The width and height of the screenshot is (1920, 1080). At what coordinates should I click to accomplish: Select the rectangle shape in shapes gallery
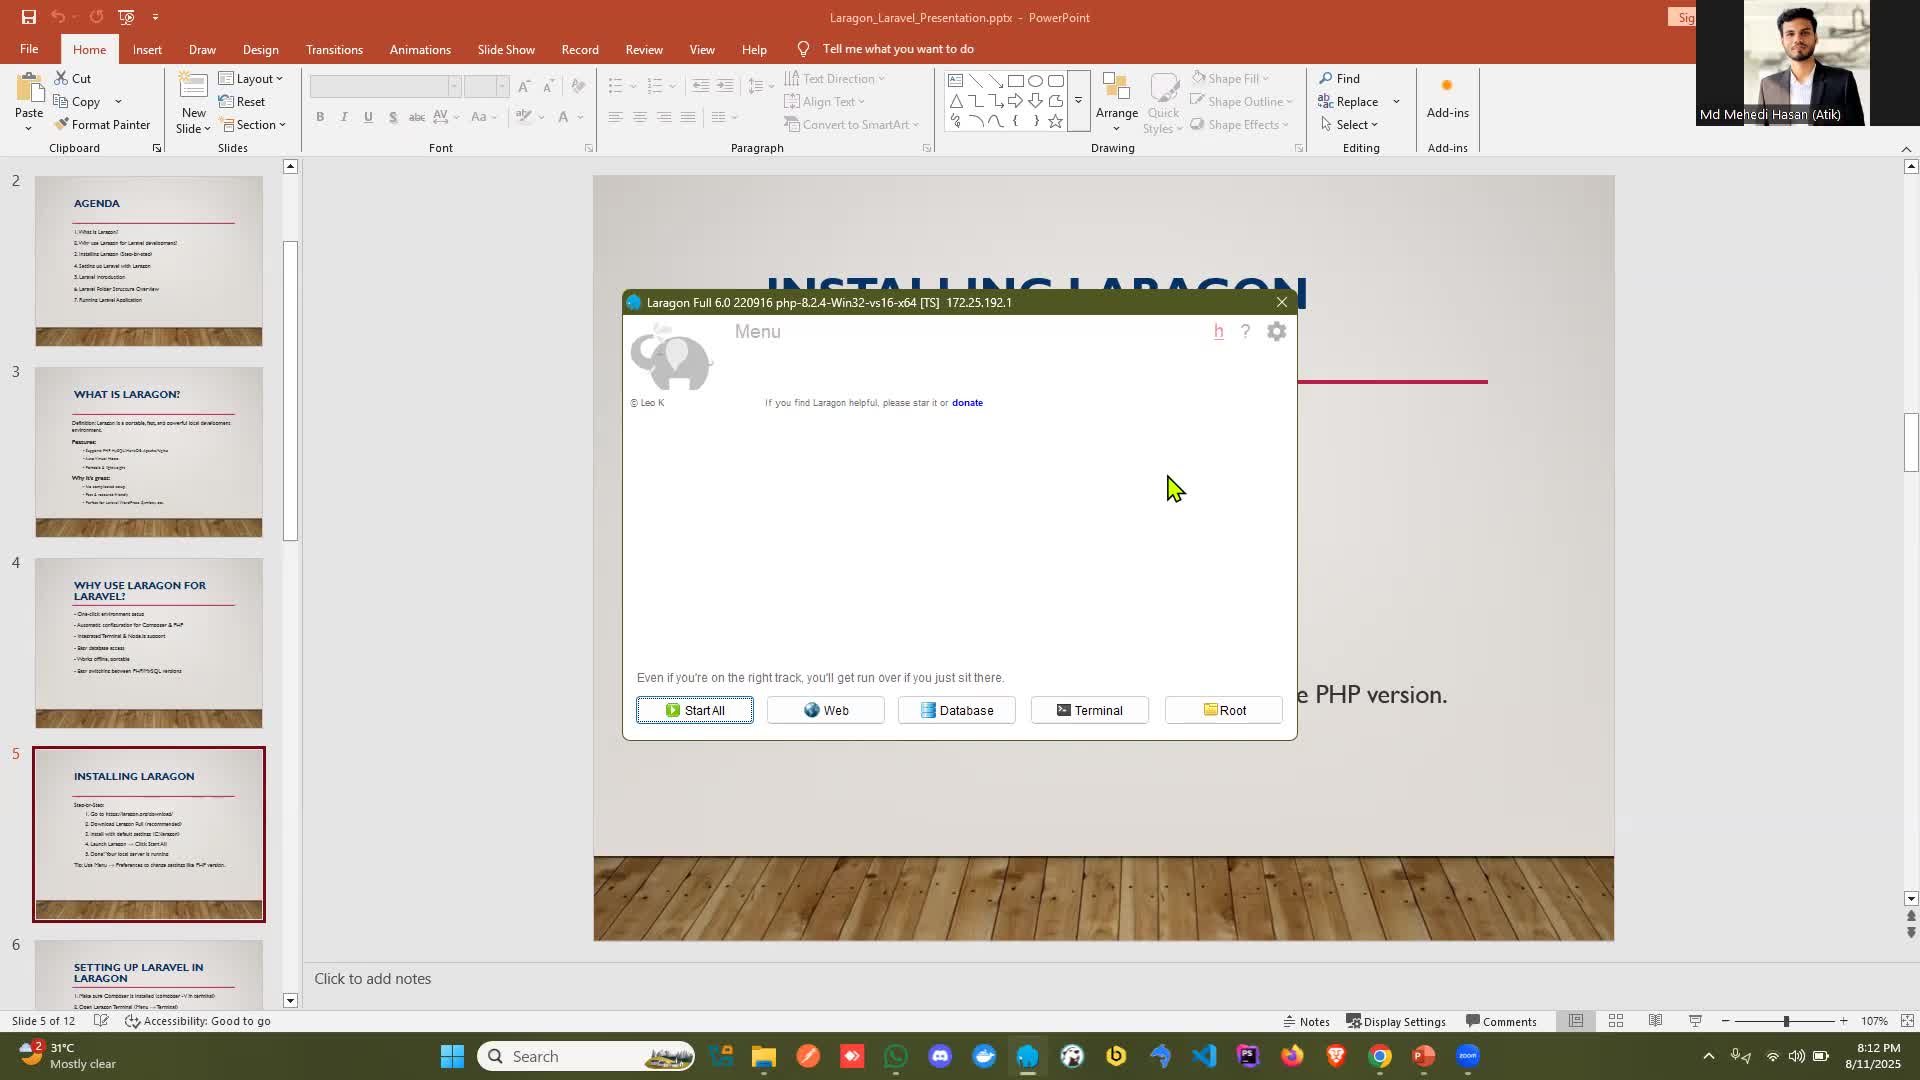point(1015,81)
